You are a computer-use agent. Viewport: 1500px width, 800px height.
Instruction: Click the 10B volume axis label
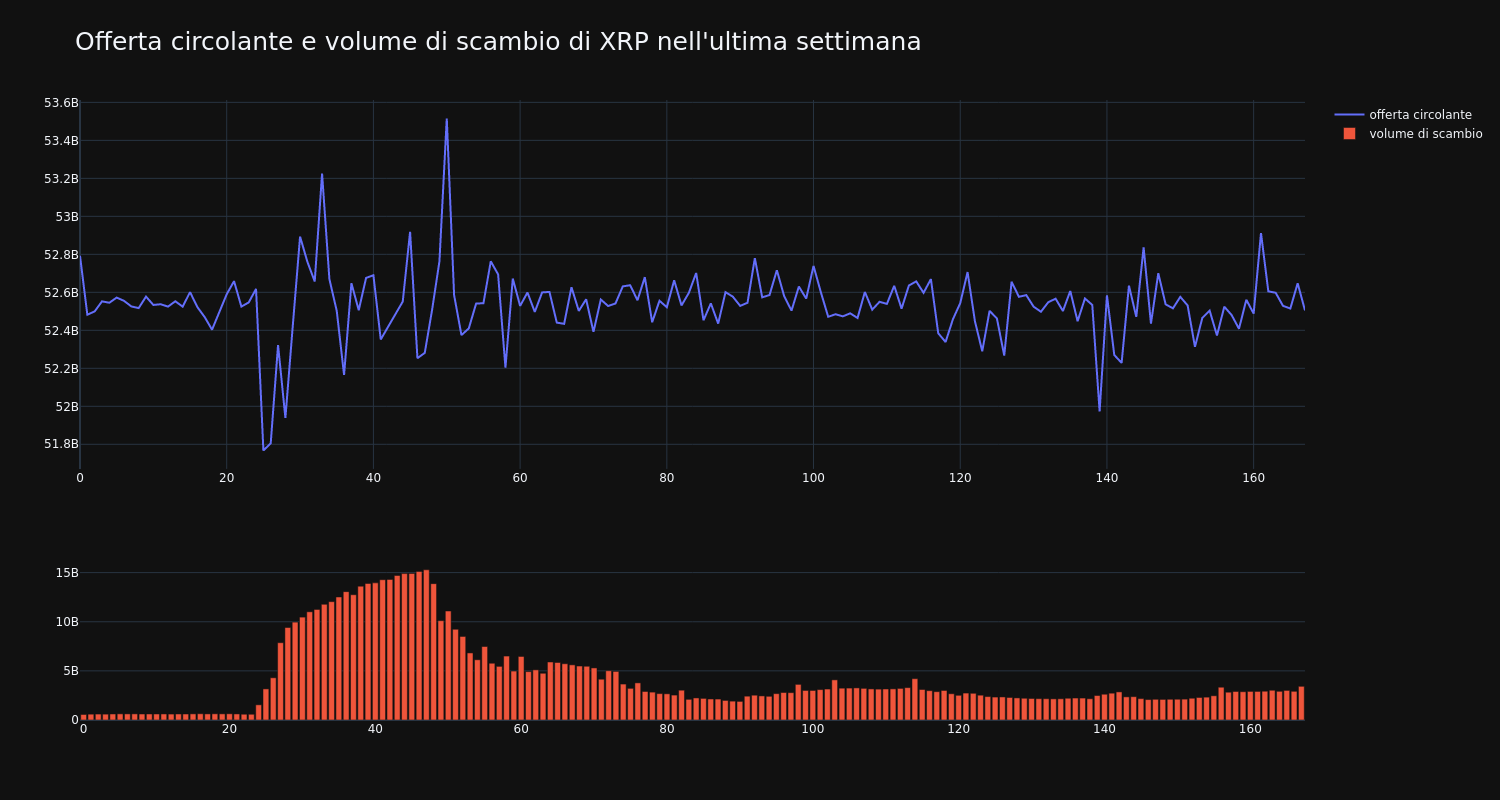67,621
